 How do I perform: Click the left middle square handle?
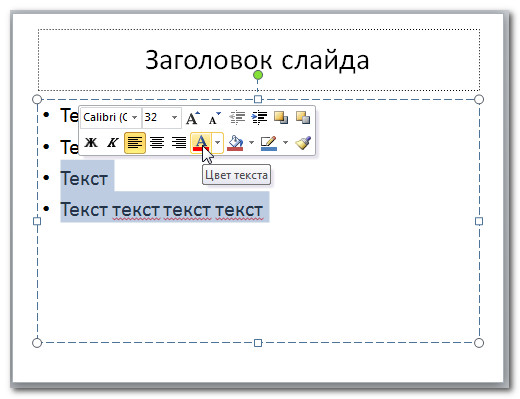click(x=37, y=221)
